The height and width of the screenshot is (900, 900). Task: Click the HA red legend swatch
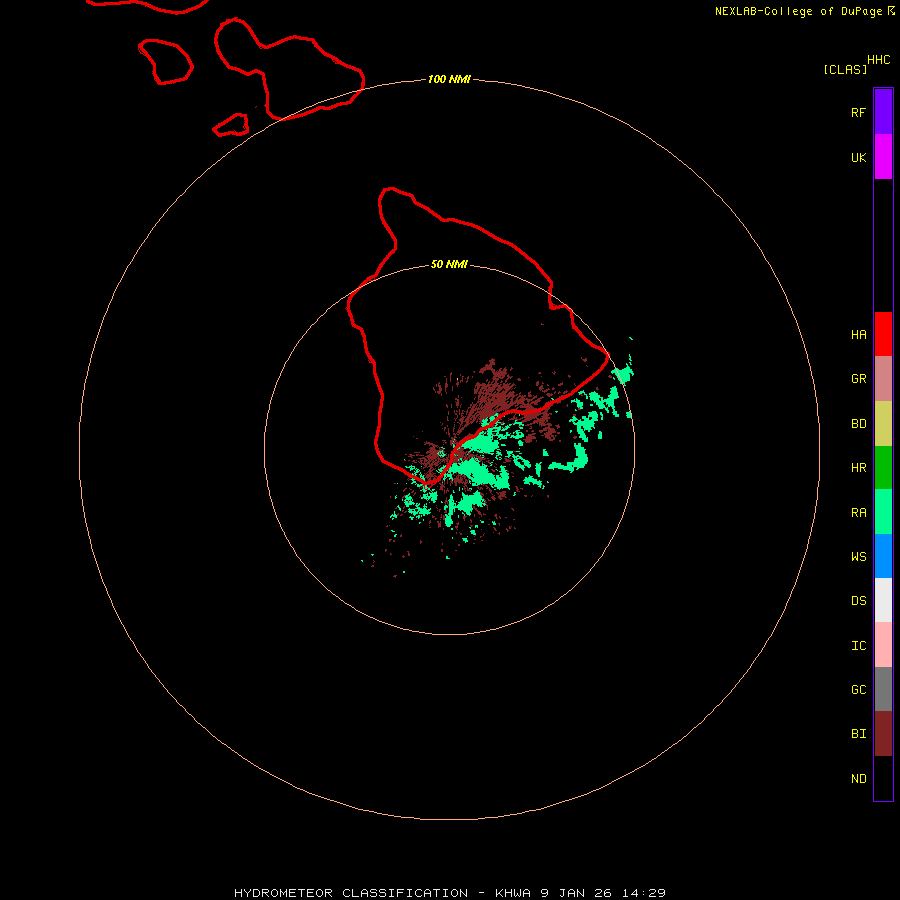(883, 334)
